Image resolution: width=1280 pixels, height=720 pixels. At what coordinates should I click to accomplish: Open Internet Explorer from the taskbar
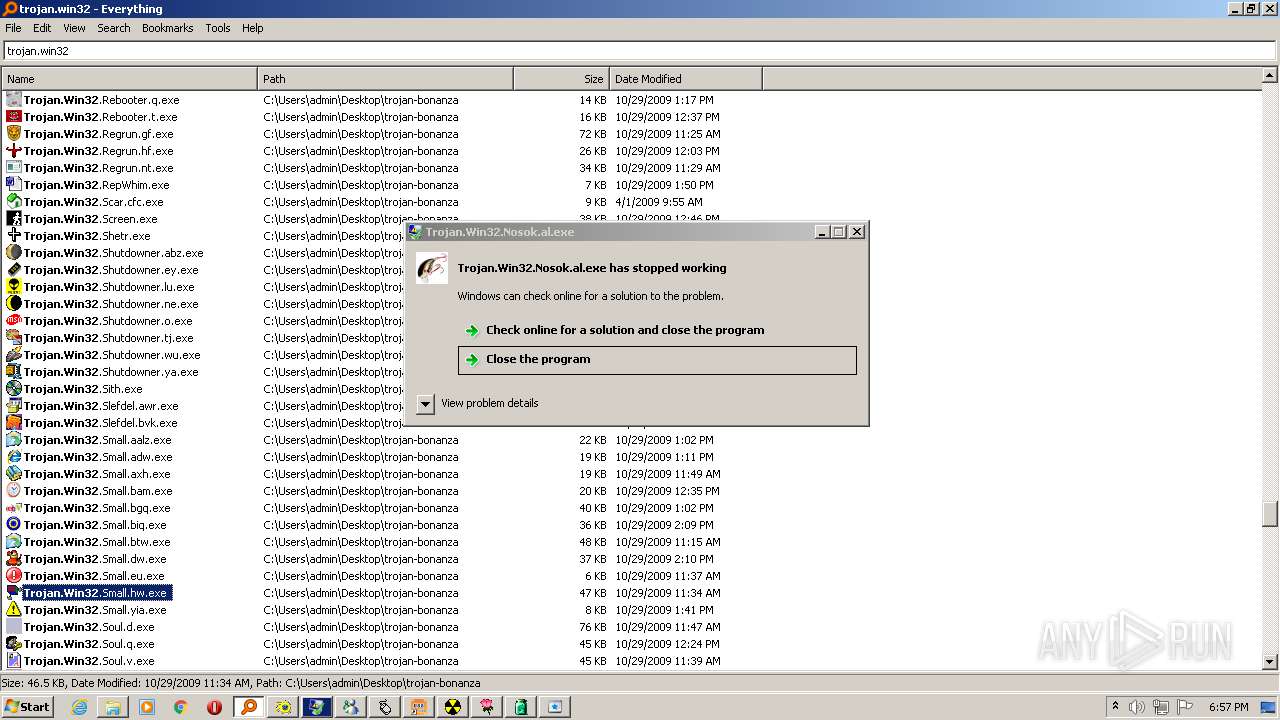click(79, 707)
